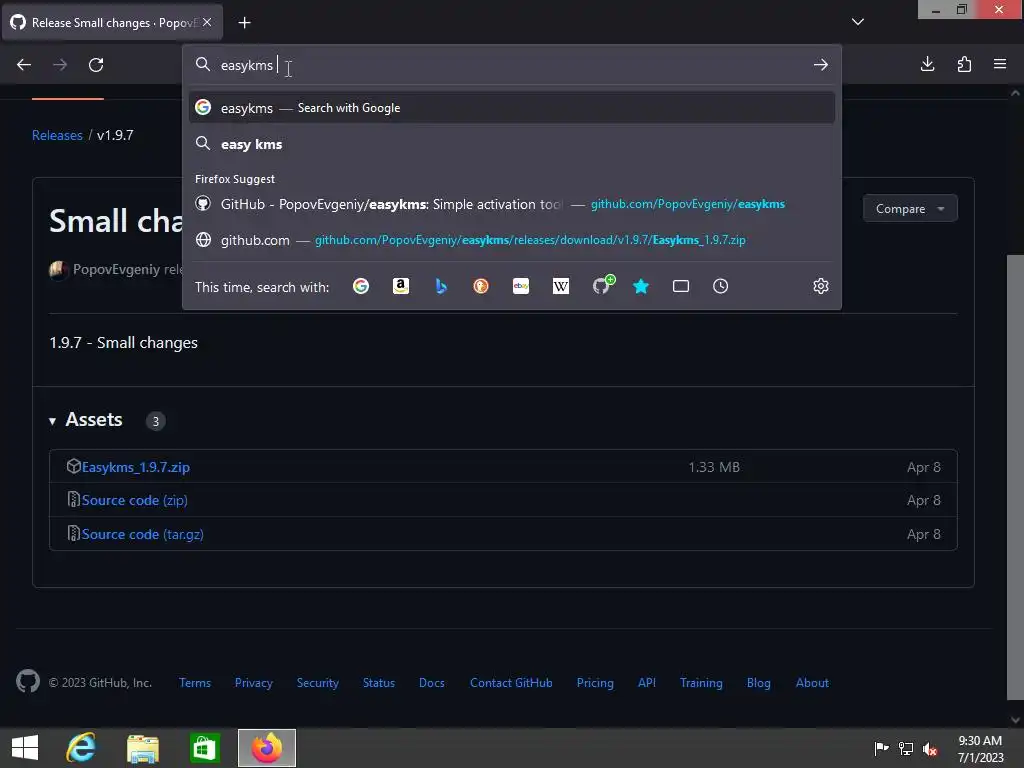This screenshot has width=1024, height=768.
Task: Open the Store app from taskbar
Action: pyautogui.click(x=204, y=748)
